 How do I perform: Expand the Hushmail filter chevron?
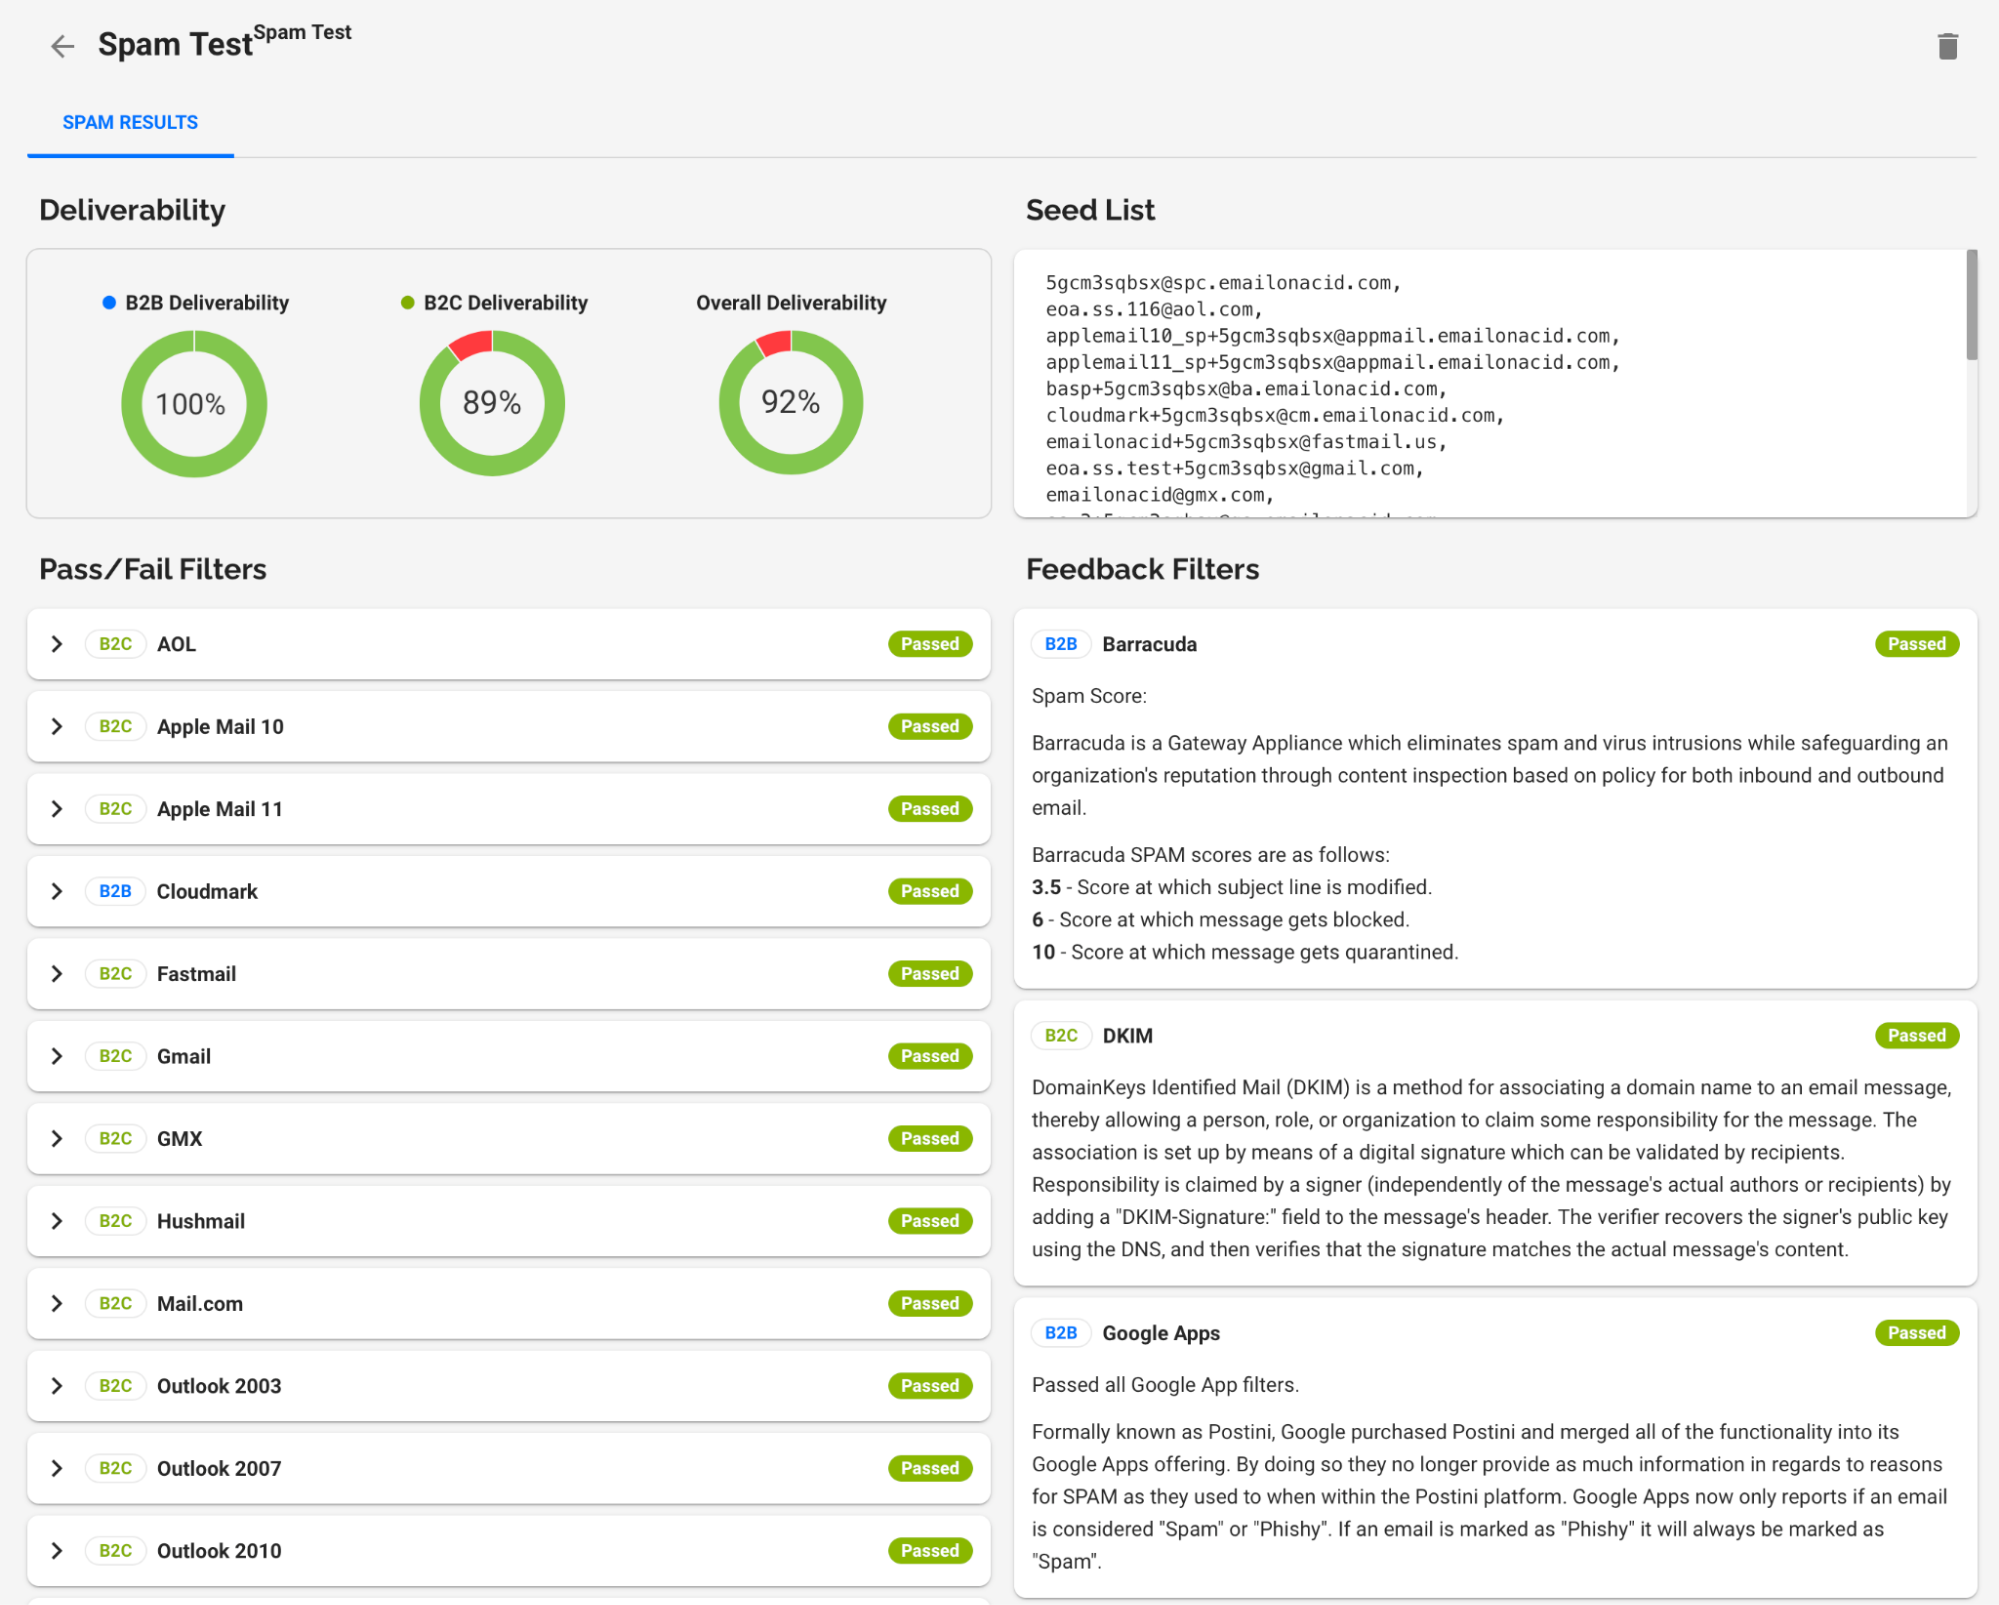[57, 1221]
